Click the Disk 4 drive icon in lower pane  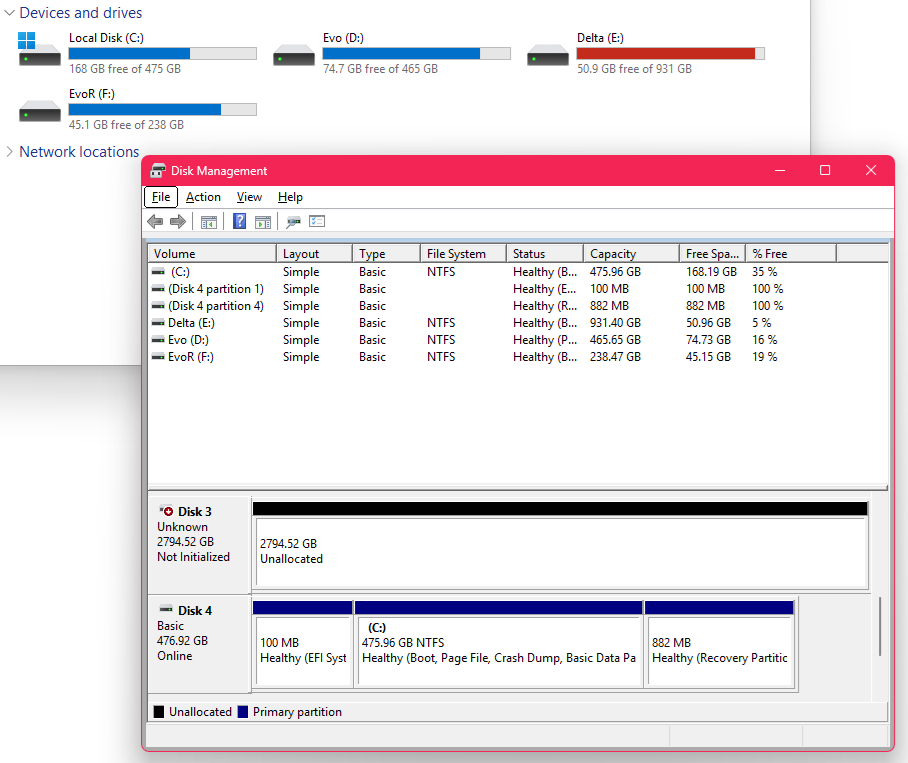[x=166, y=609]
